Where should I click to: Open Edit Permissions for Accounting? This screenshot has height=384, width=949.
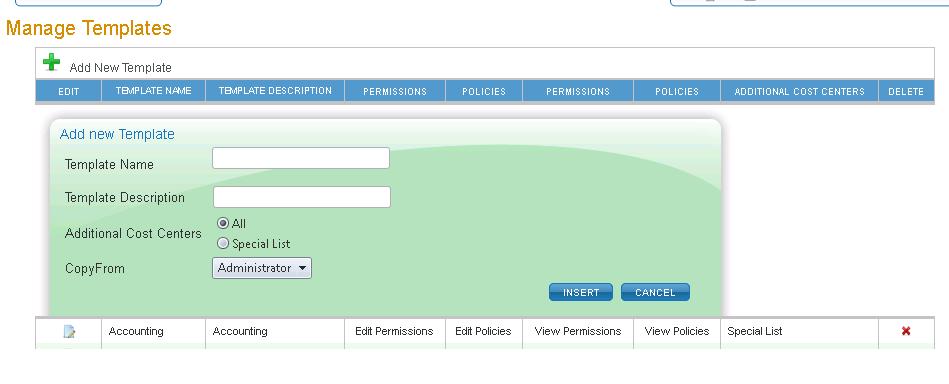[394, 331]
